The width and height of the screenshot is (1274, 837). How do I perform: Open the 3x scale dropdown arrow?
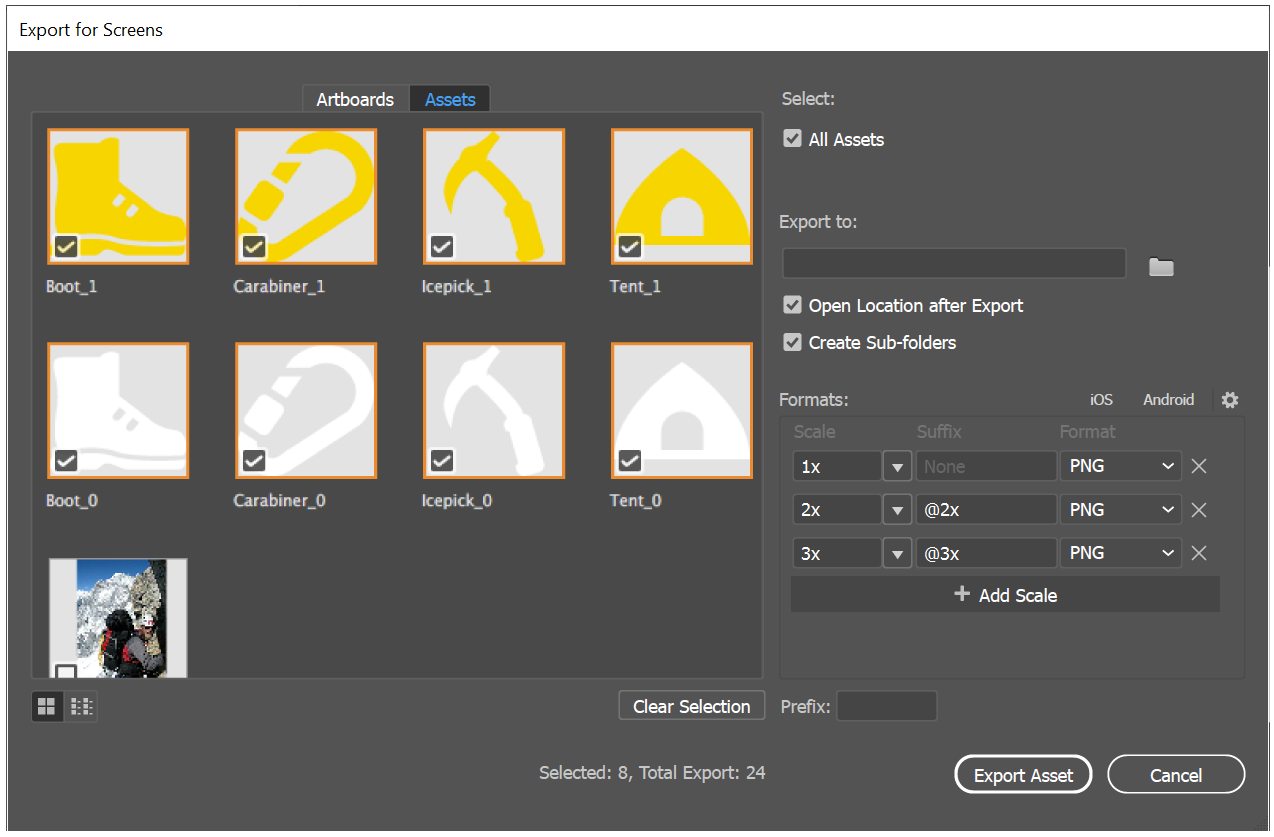(x=897, y=553)
